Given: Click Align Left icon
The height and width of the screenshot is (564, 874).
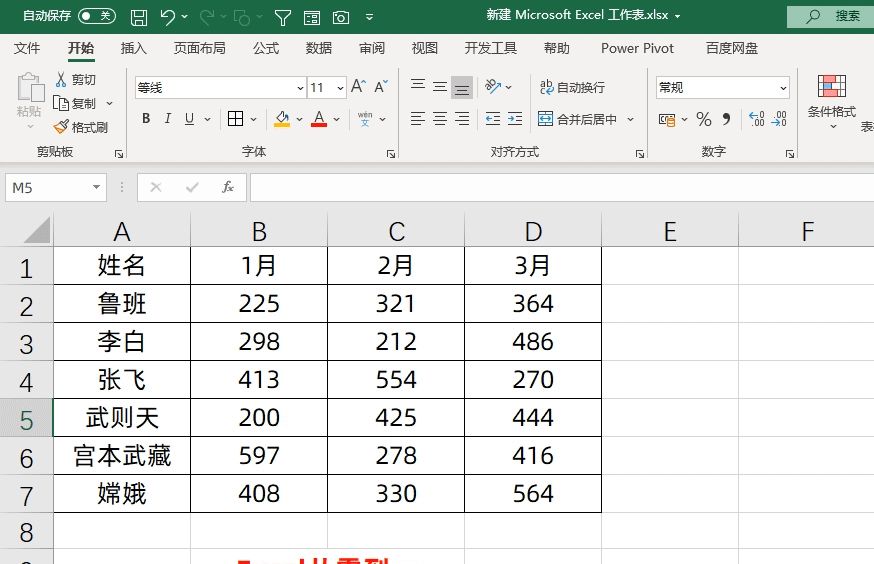Looking at the screenshot, I should [x=417, y=119].
